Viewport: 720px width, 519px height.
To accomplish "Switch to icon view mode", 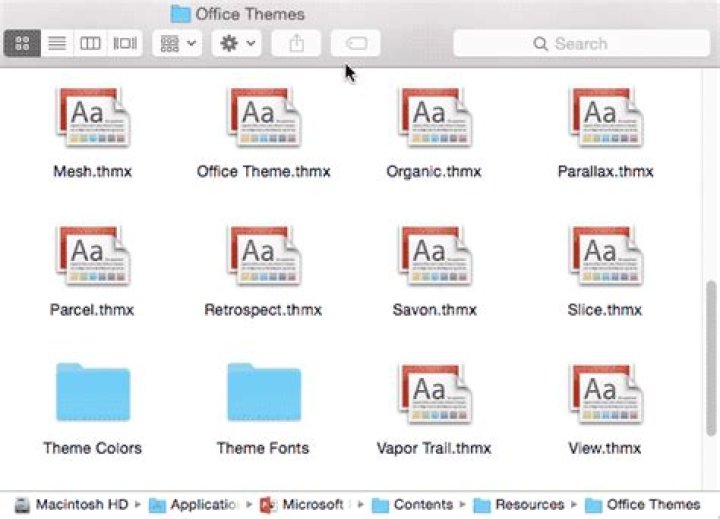I will coord(23,44).
